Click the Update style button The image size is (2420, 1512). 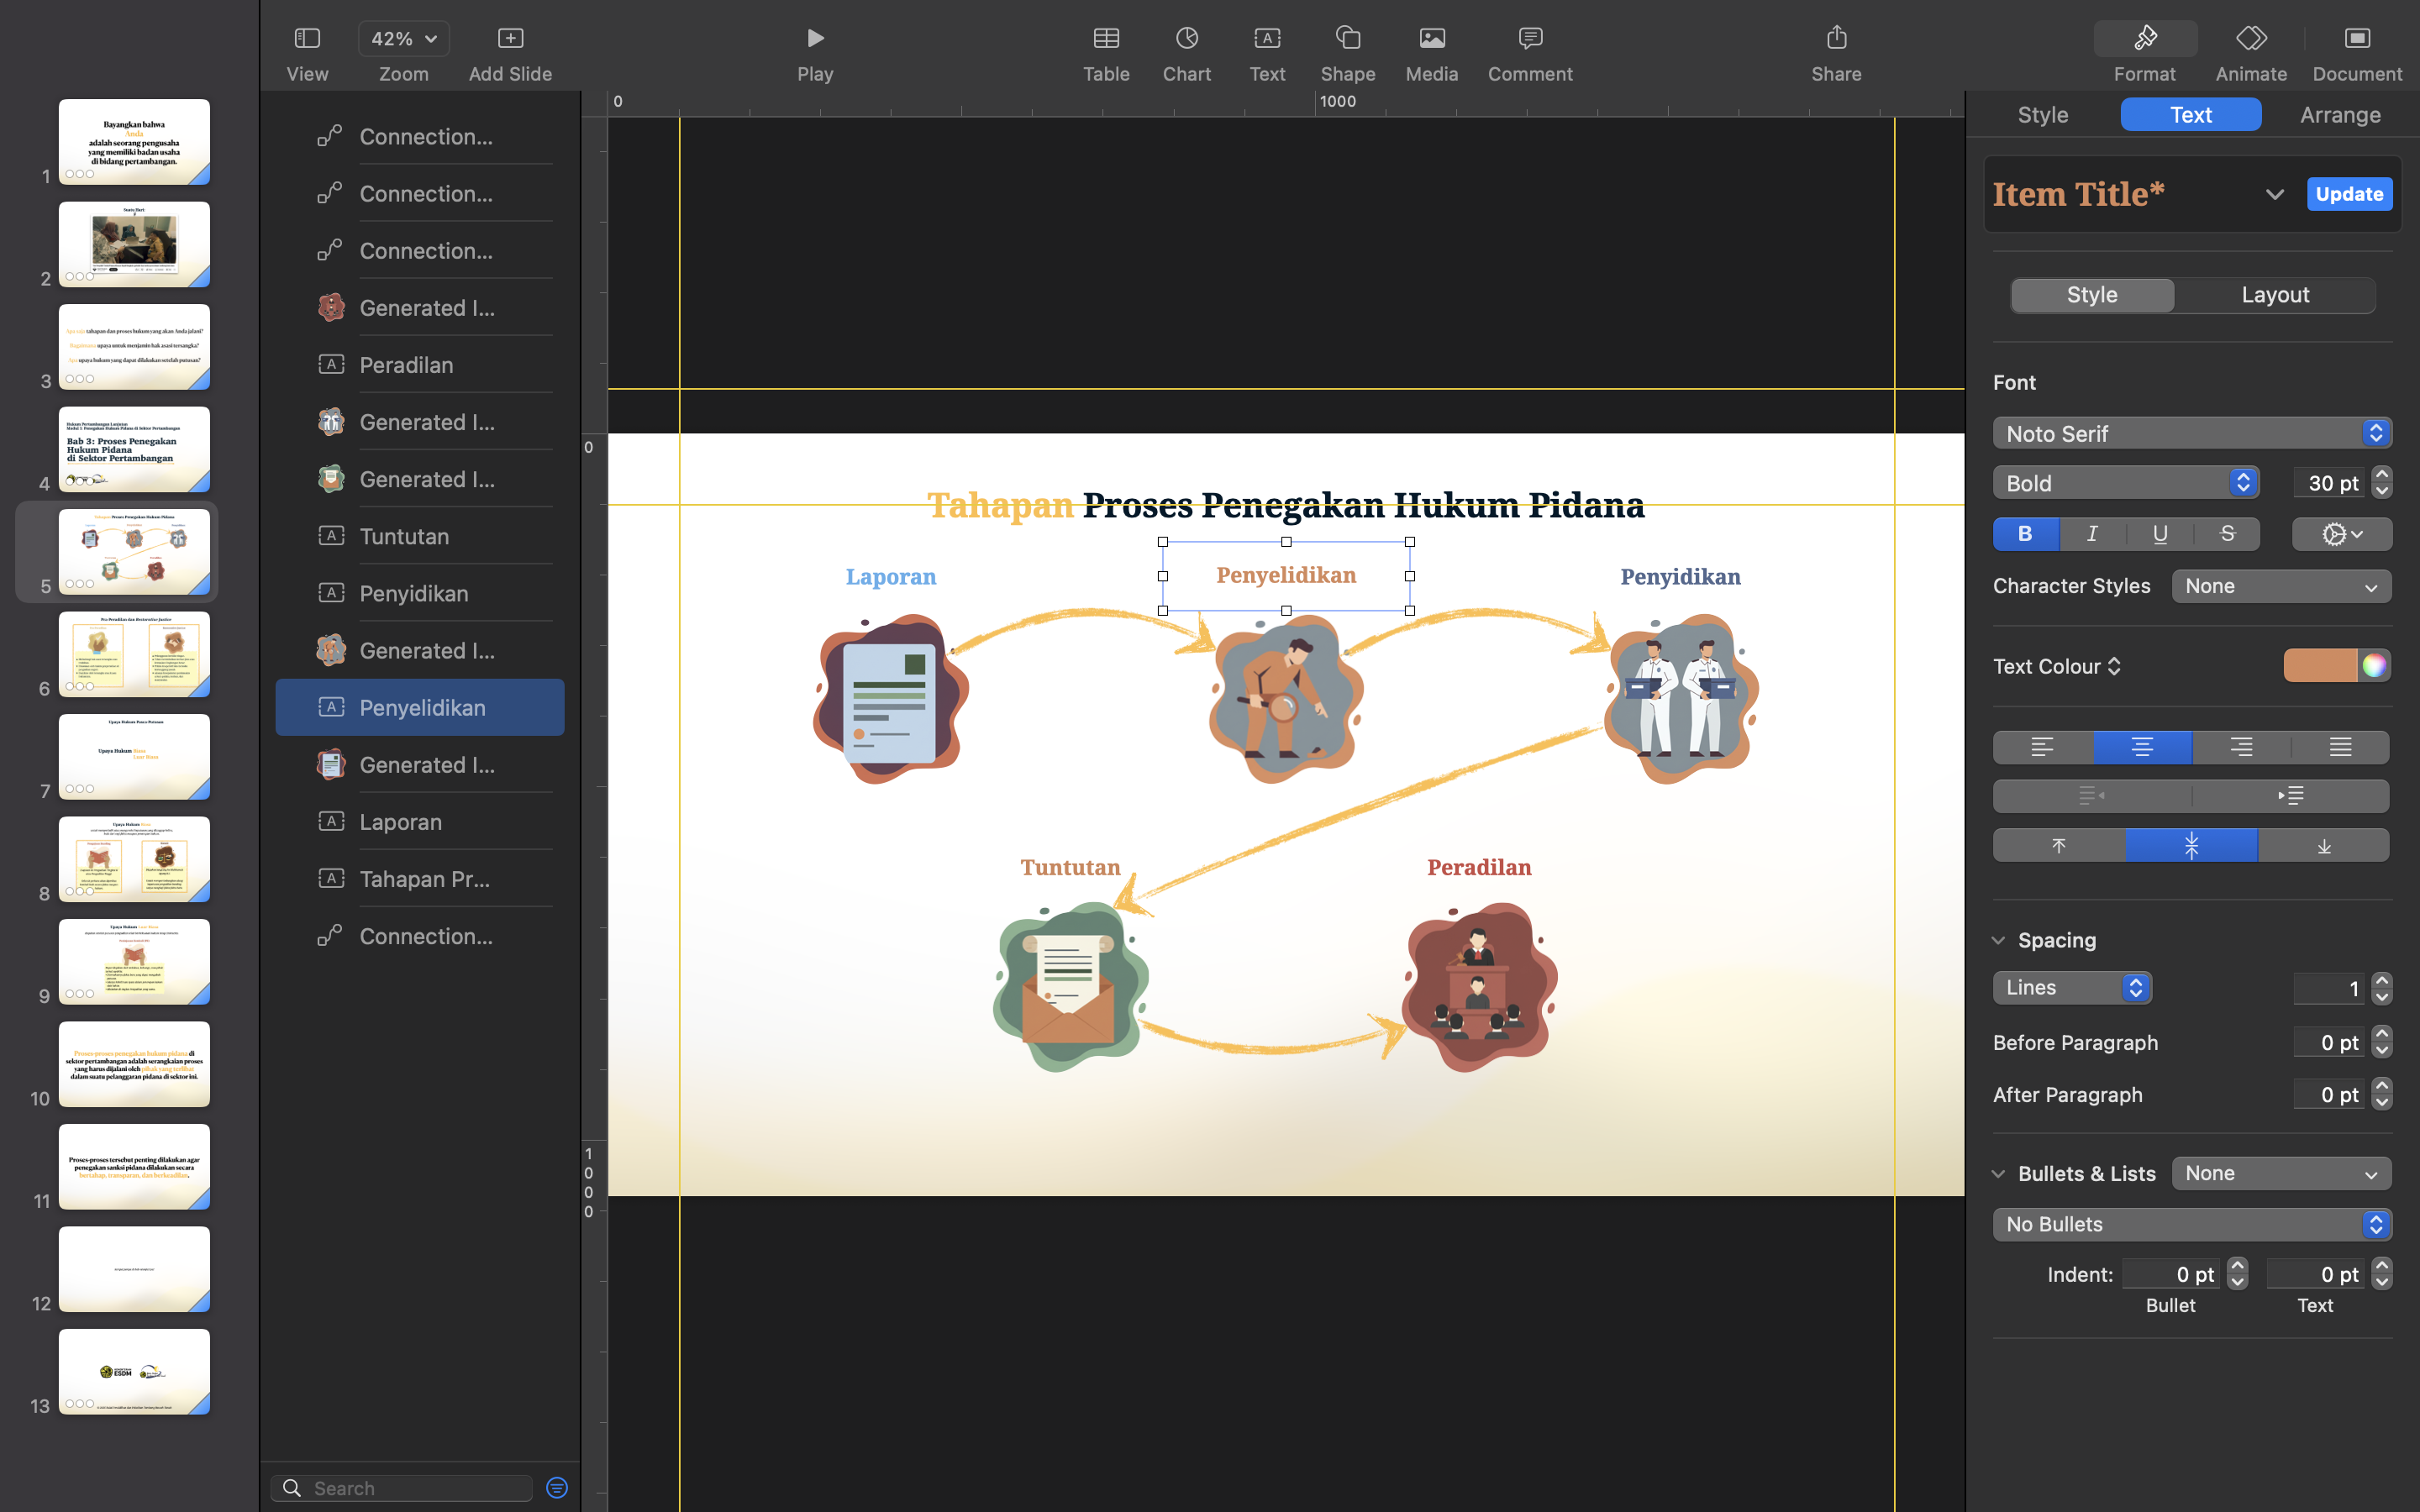click(2348, 194)
